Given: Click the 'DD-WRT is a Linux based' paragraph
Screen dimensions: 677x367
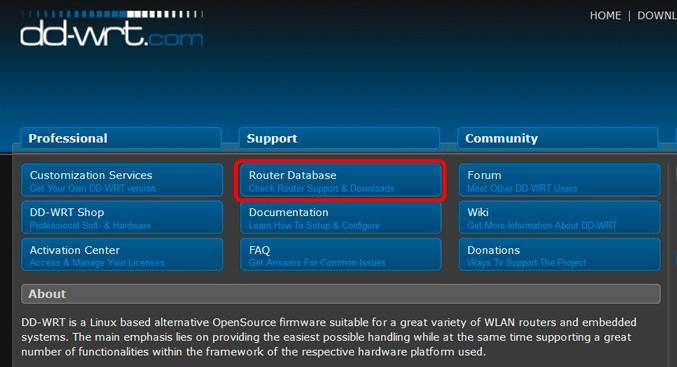Looking at the screenshot, I should 329,337.
